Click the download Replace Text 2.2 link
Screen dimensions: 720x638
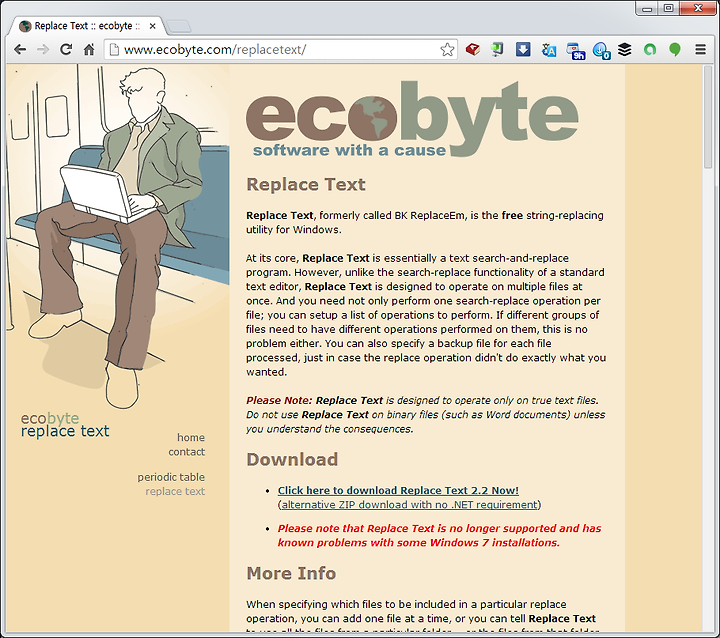(x=398, y=490)
